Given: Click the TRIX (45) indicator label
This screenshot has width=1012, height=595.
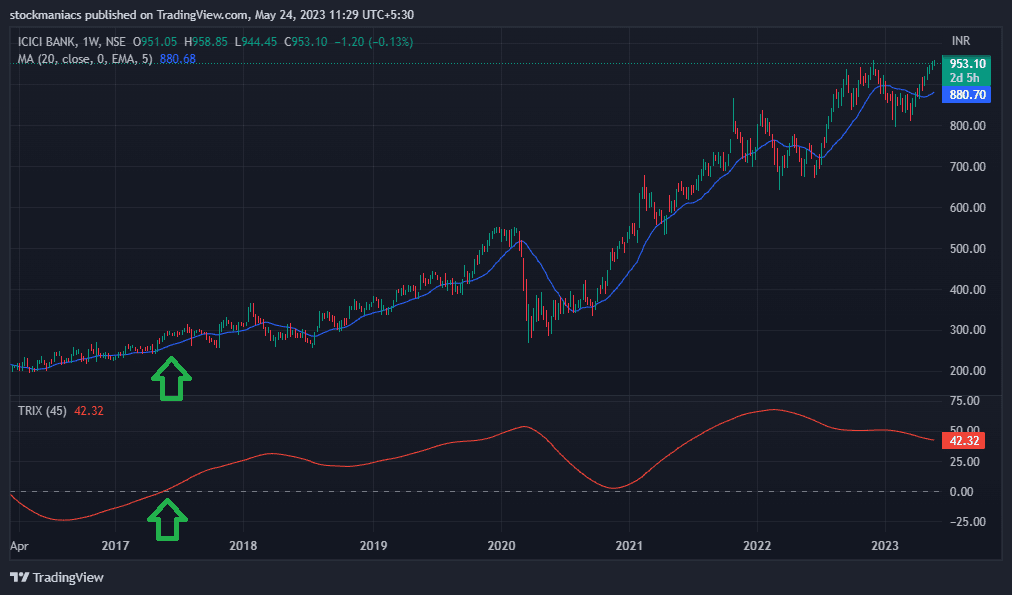Looking at the screenshot, I should point(42,411).
